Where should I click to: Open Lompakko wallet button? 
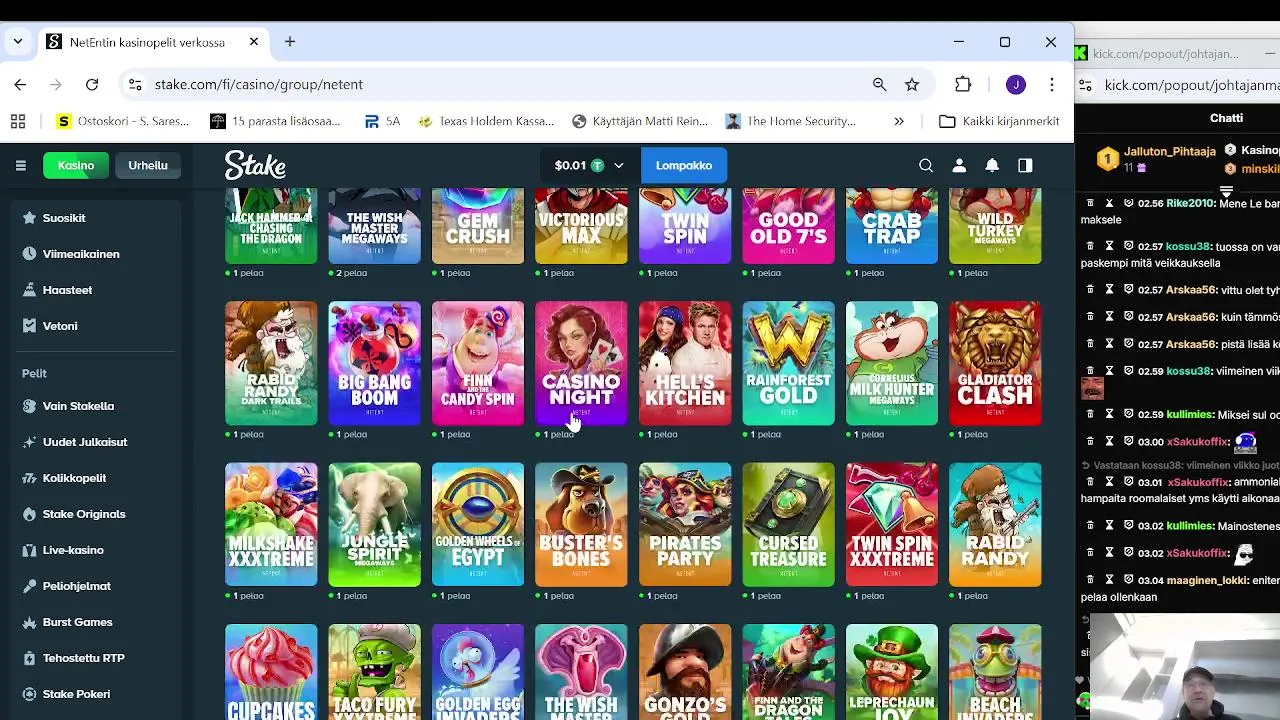click(684, 165)
